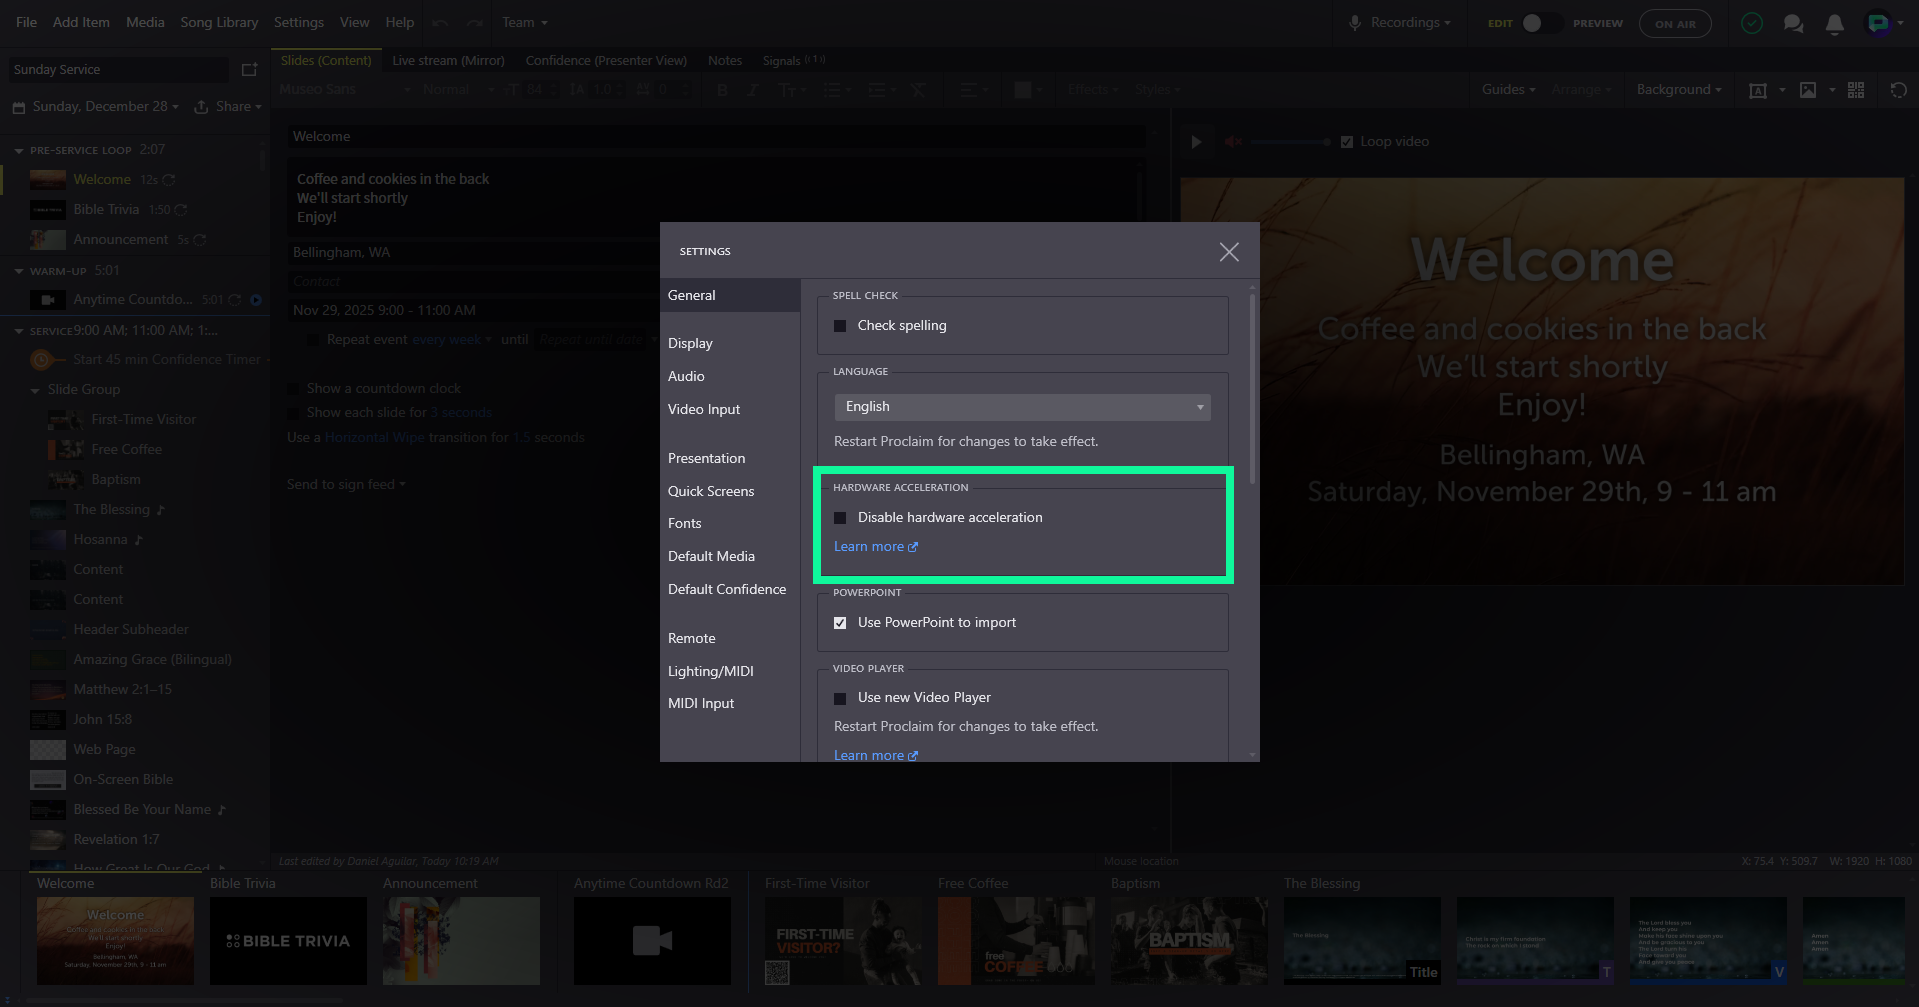The image size is (1919, 1007).
Task: Click the italic formatting icon
Action: 752,90
